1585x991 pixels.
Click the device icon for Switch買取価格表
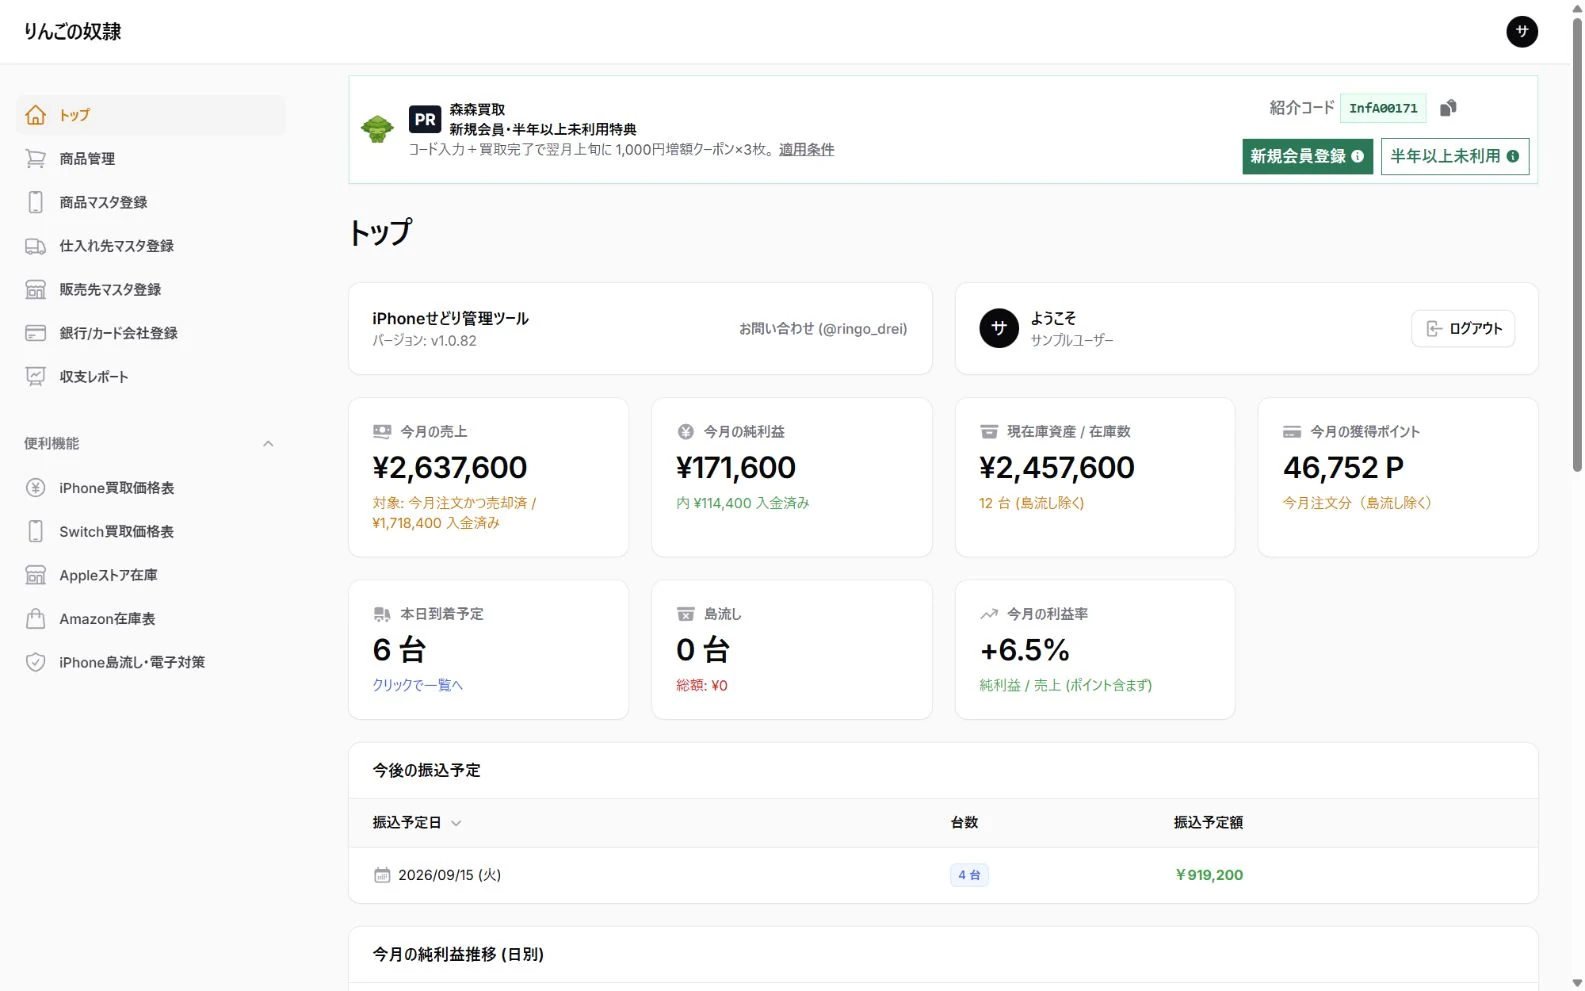pyautogui.click(x=36, y=532)
